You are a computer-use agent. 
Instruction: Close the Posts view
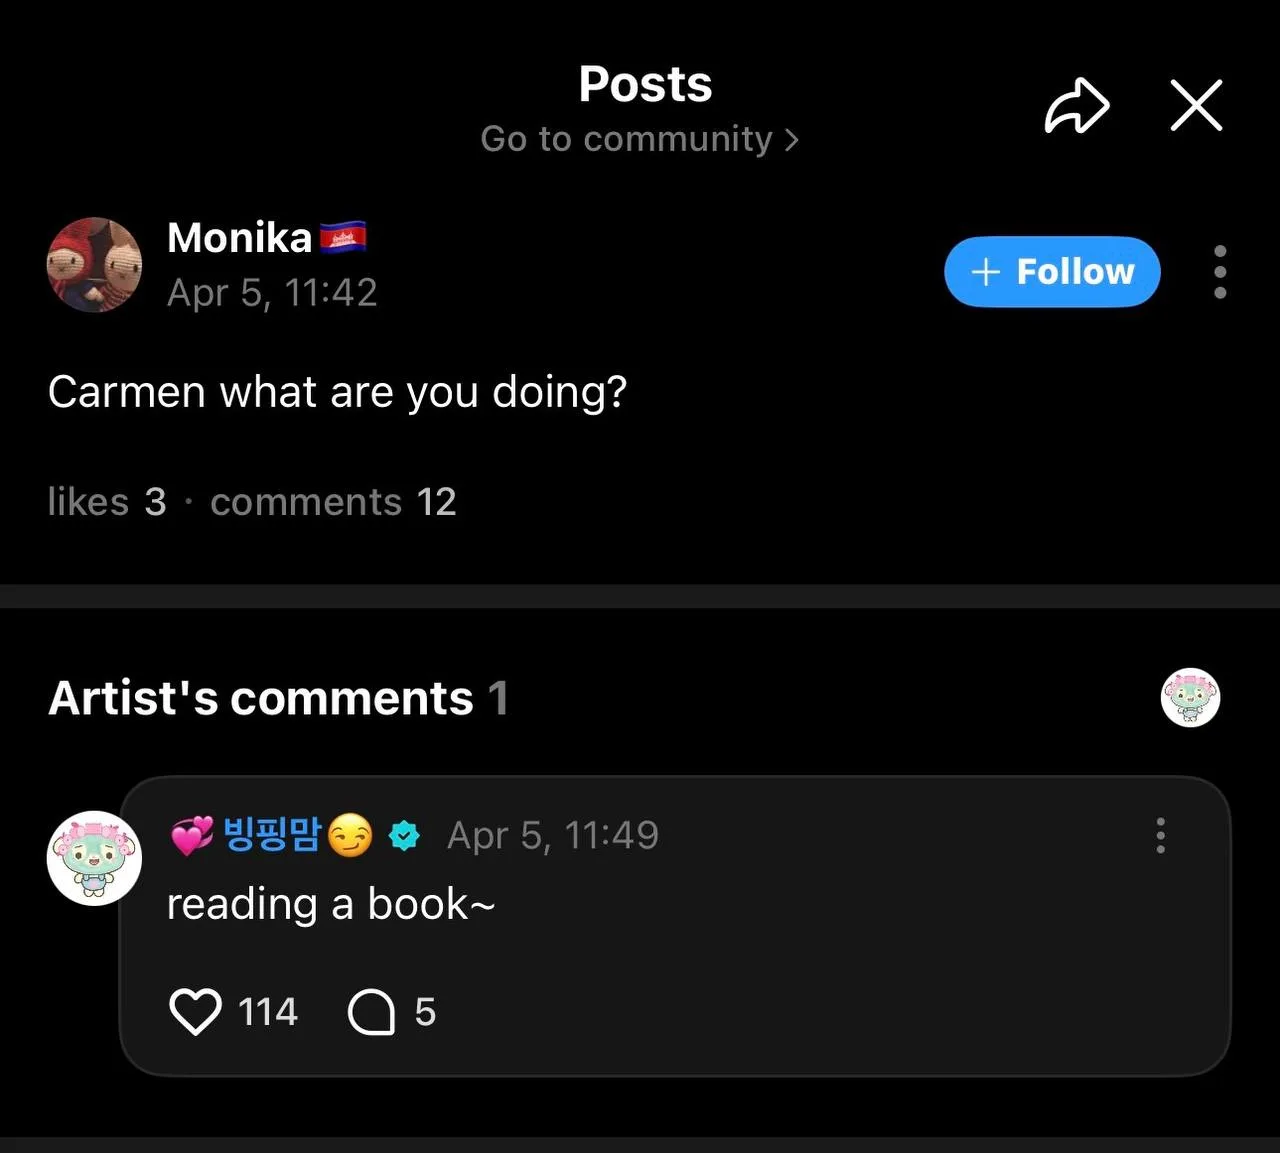click(1196, 106)
